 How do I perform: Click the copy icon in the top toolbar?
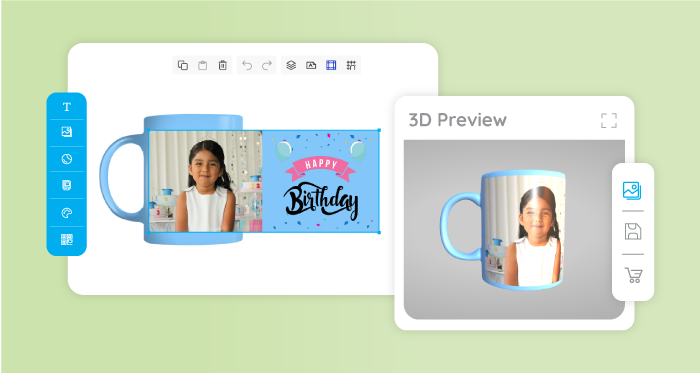coord(183,65)
